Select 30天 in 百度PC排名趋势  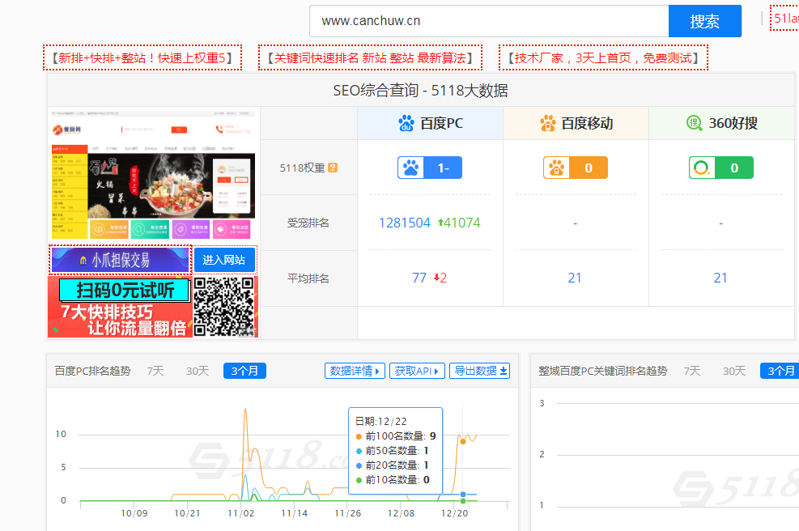197,371
